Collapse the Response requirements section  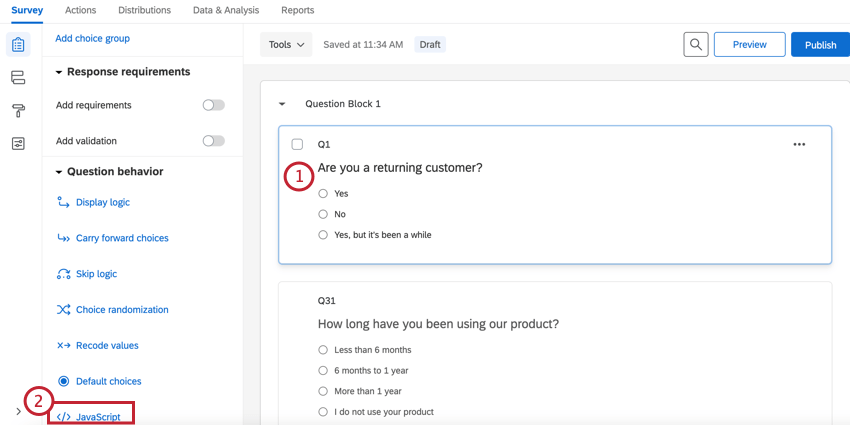pyautogui.click(x=59, y=72)
